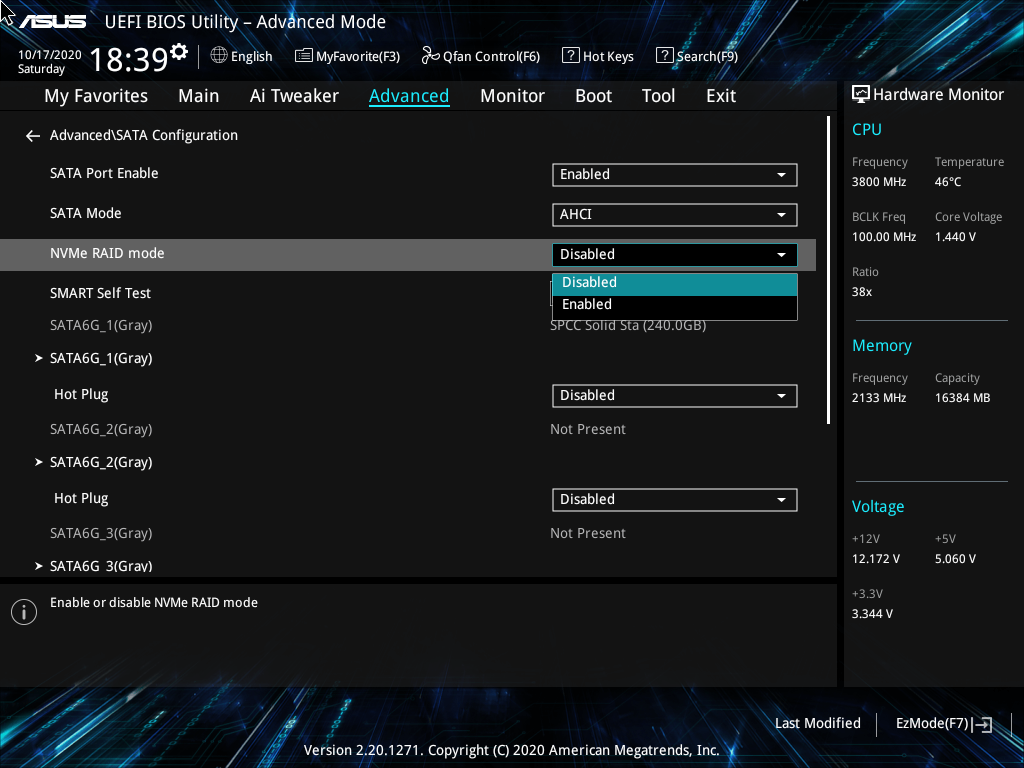Open the SATA Port Enable dropdown
Viewport: 1024px width, 768px height.
675,175
